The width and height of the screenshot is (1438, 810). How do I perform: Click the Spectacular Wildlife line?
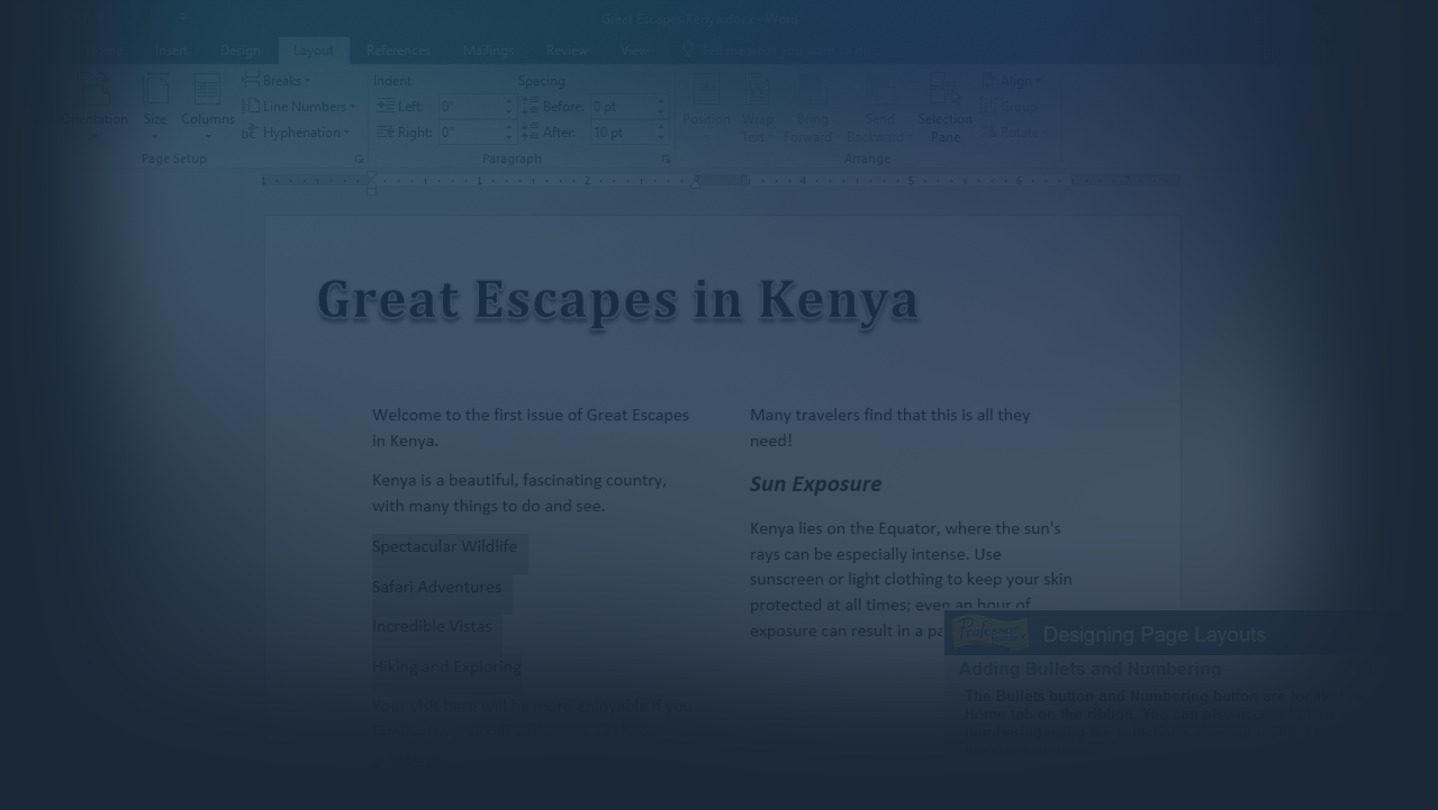coord(445,546)
